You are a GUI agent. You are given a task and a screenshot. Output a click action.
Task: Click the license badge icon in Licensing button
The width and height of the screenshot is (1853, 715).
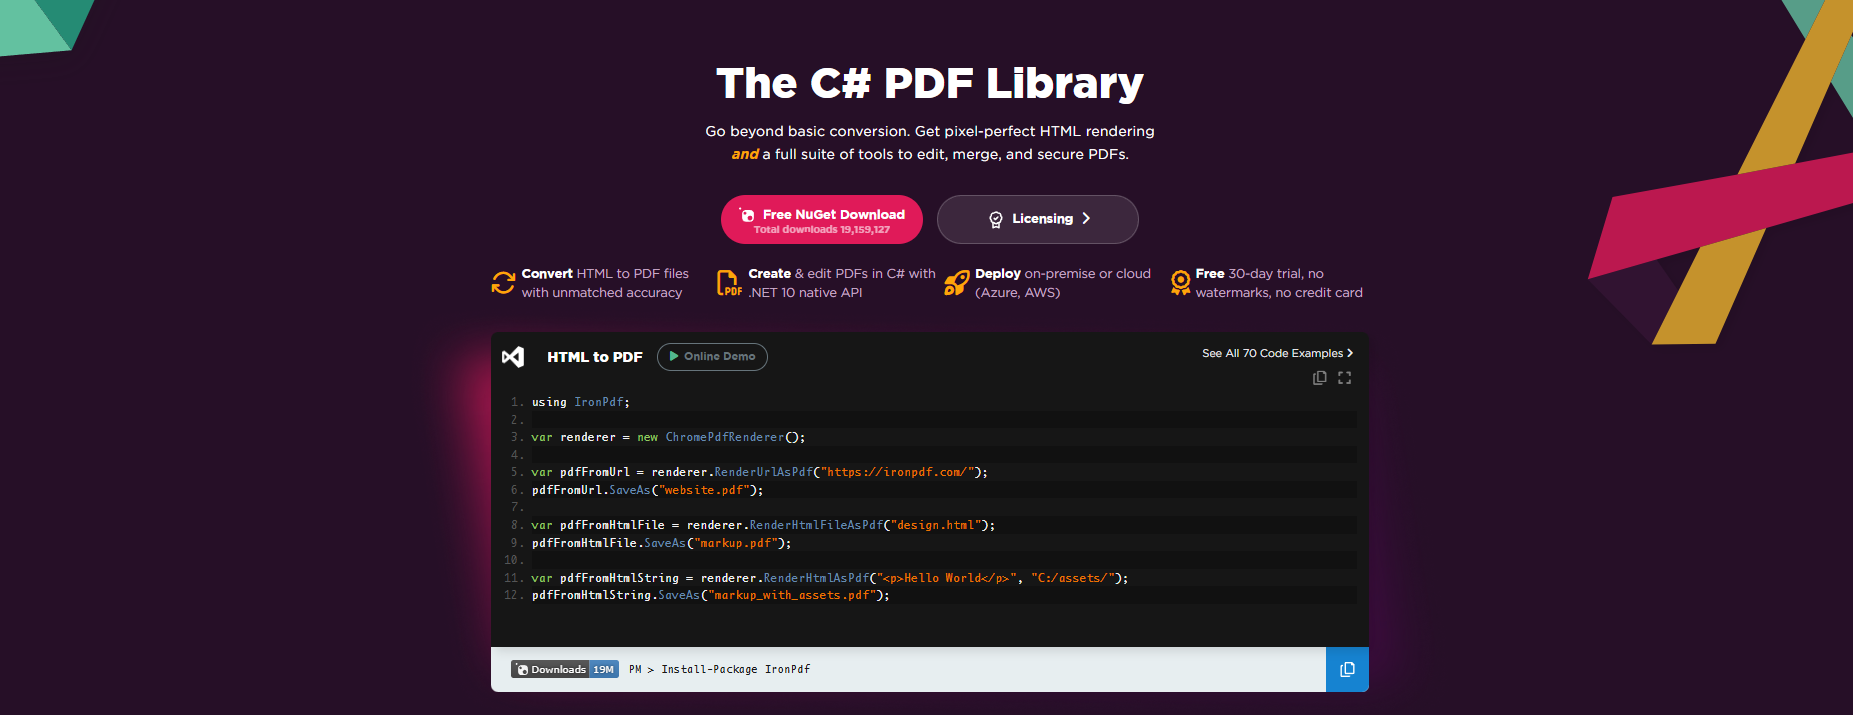point(996,220)
